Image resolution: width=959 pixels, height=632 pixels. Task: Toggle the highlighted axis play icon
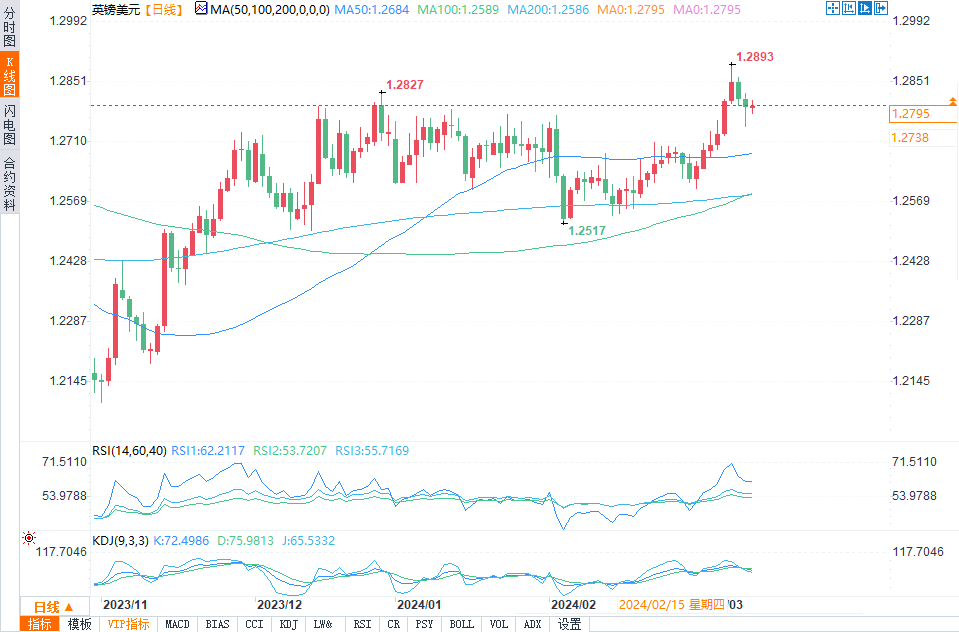(x=865, y=8)
